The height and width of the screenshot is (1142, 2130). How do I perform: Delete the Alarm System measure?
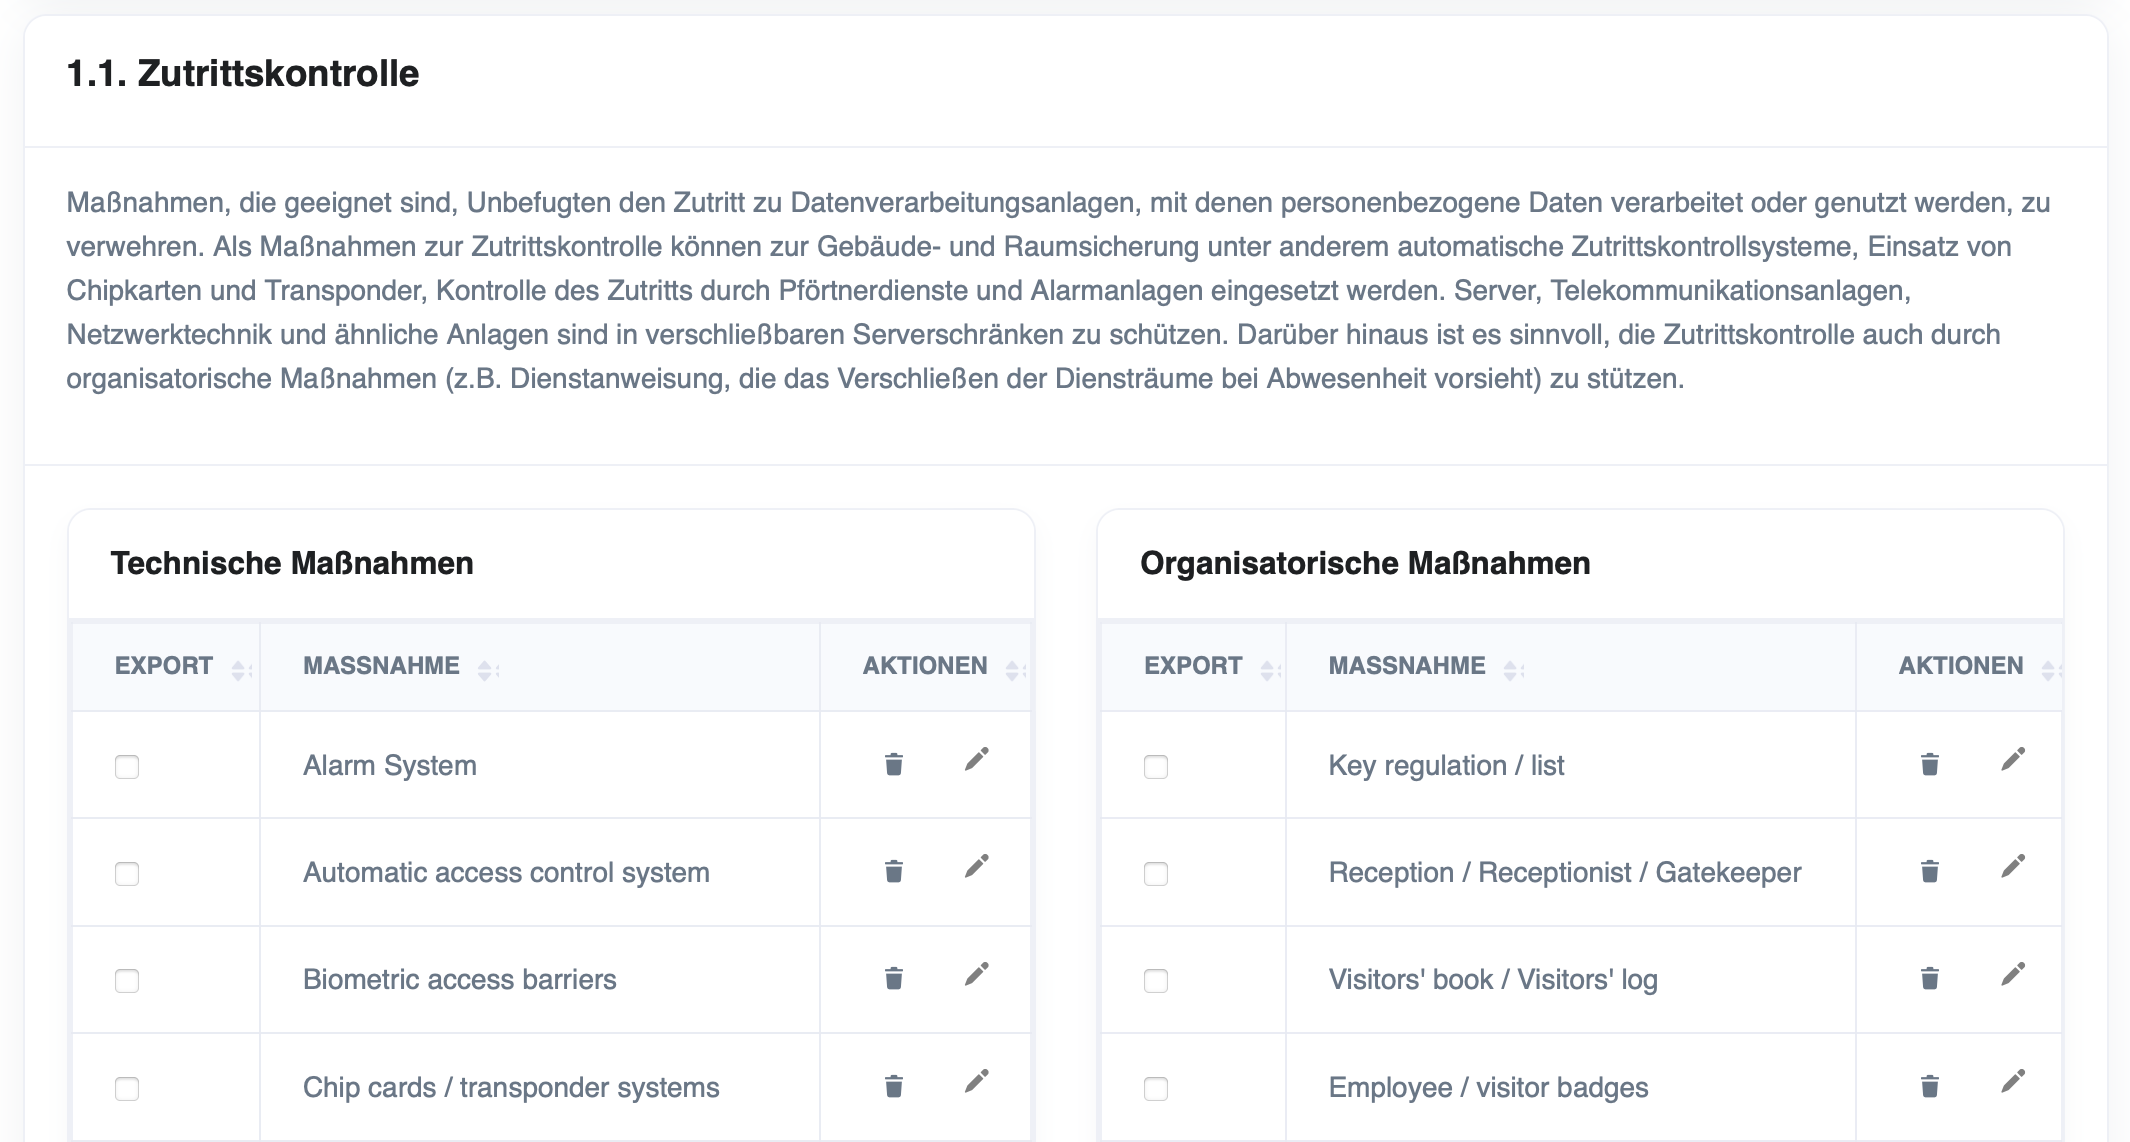pyautogui.click(x=894, y=765)
